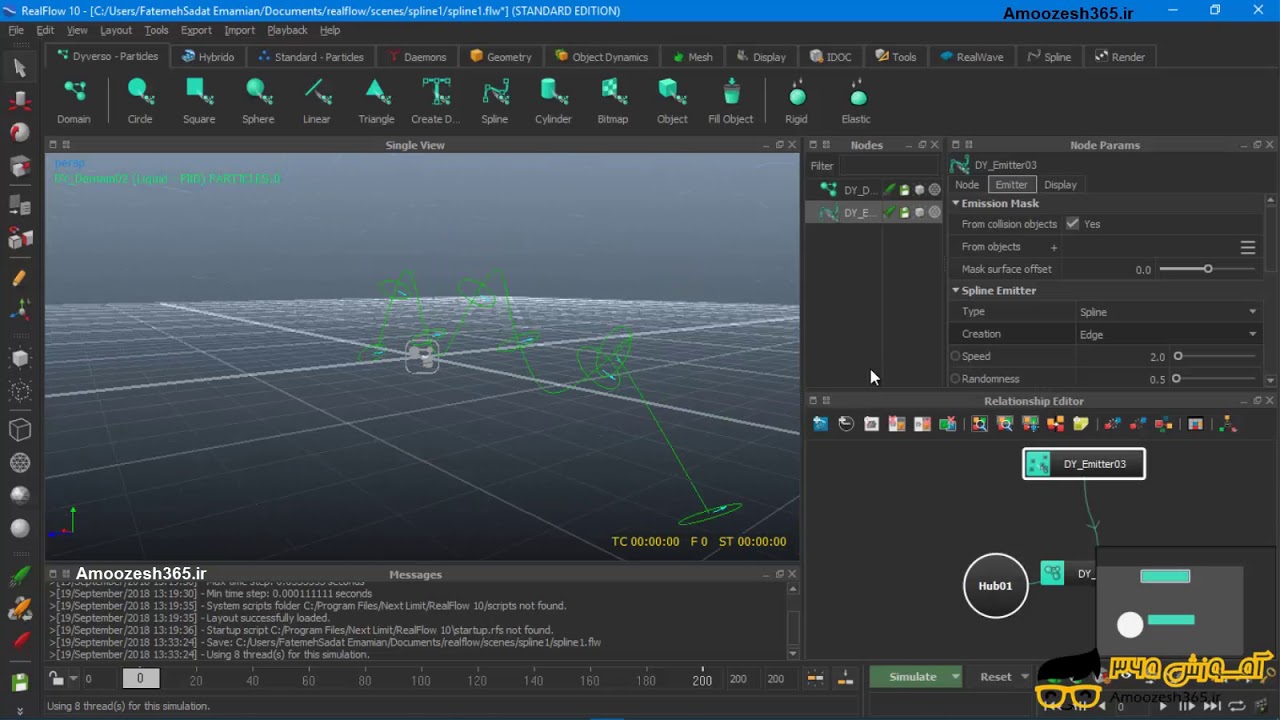
Task: Toggle the timeline lock icon
Action: (x=57, y=678)
